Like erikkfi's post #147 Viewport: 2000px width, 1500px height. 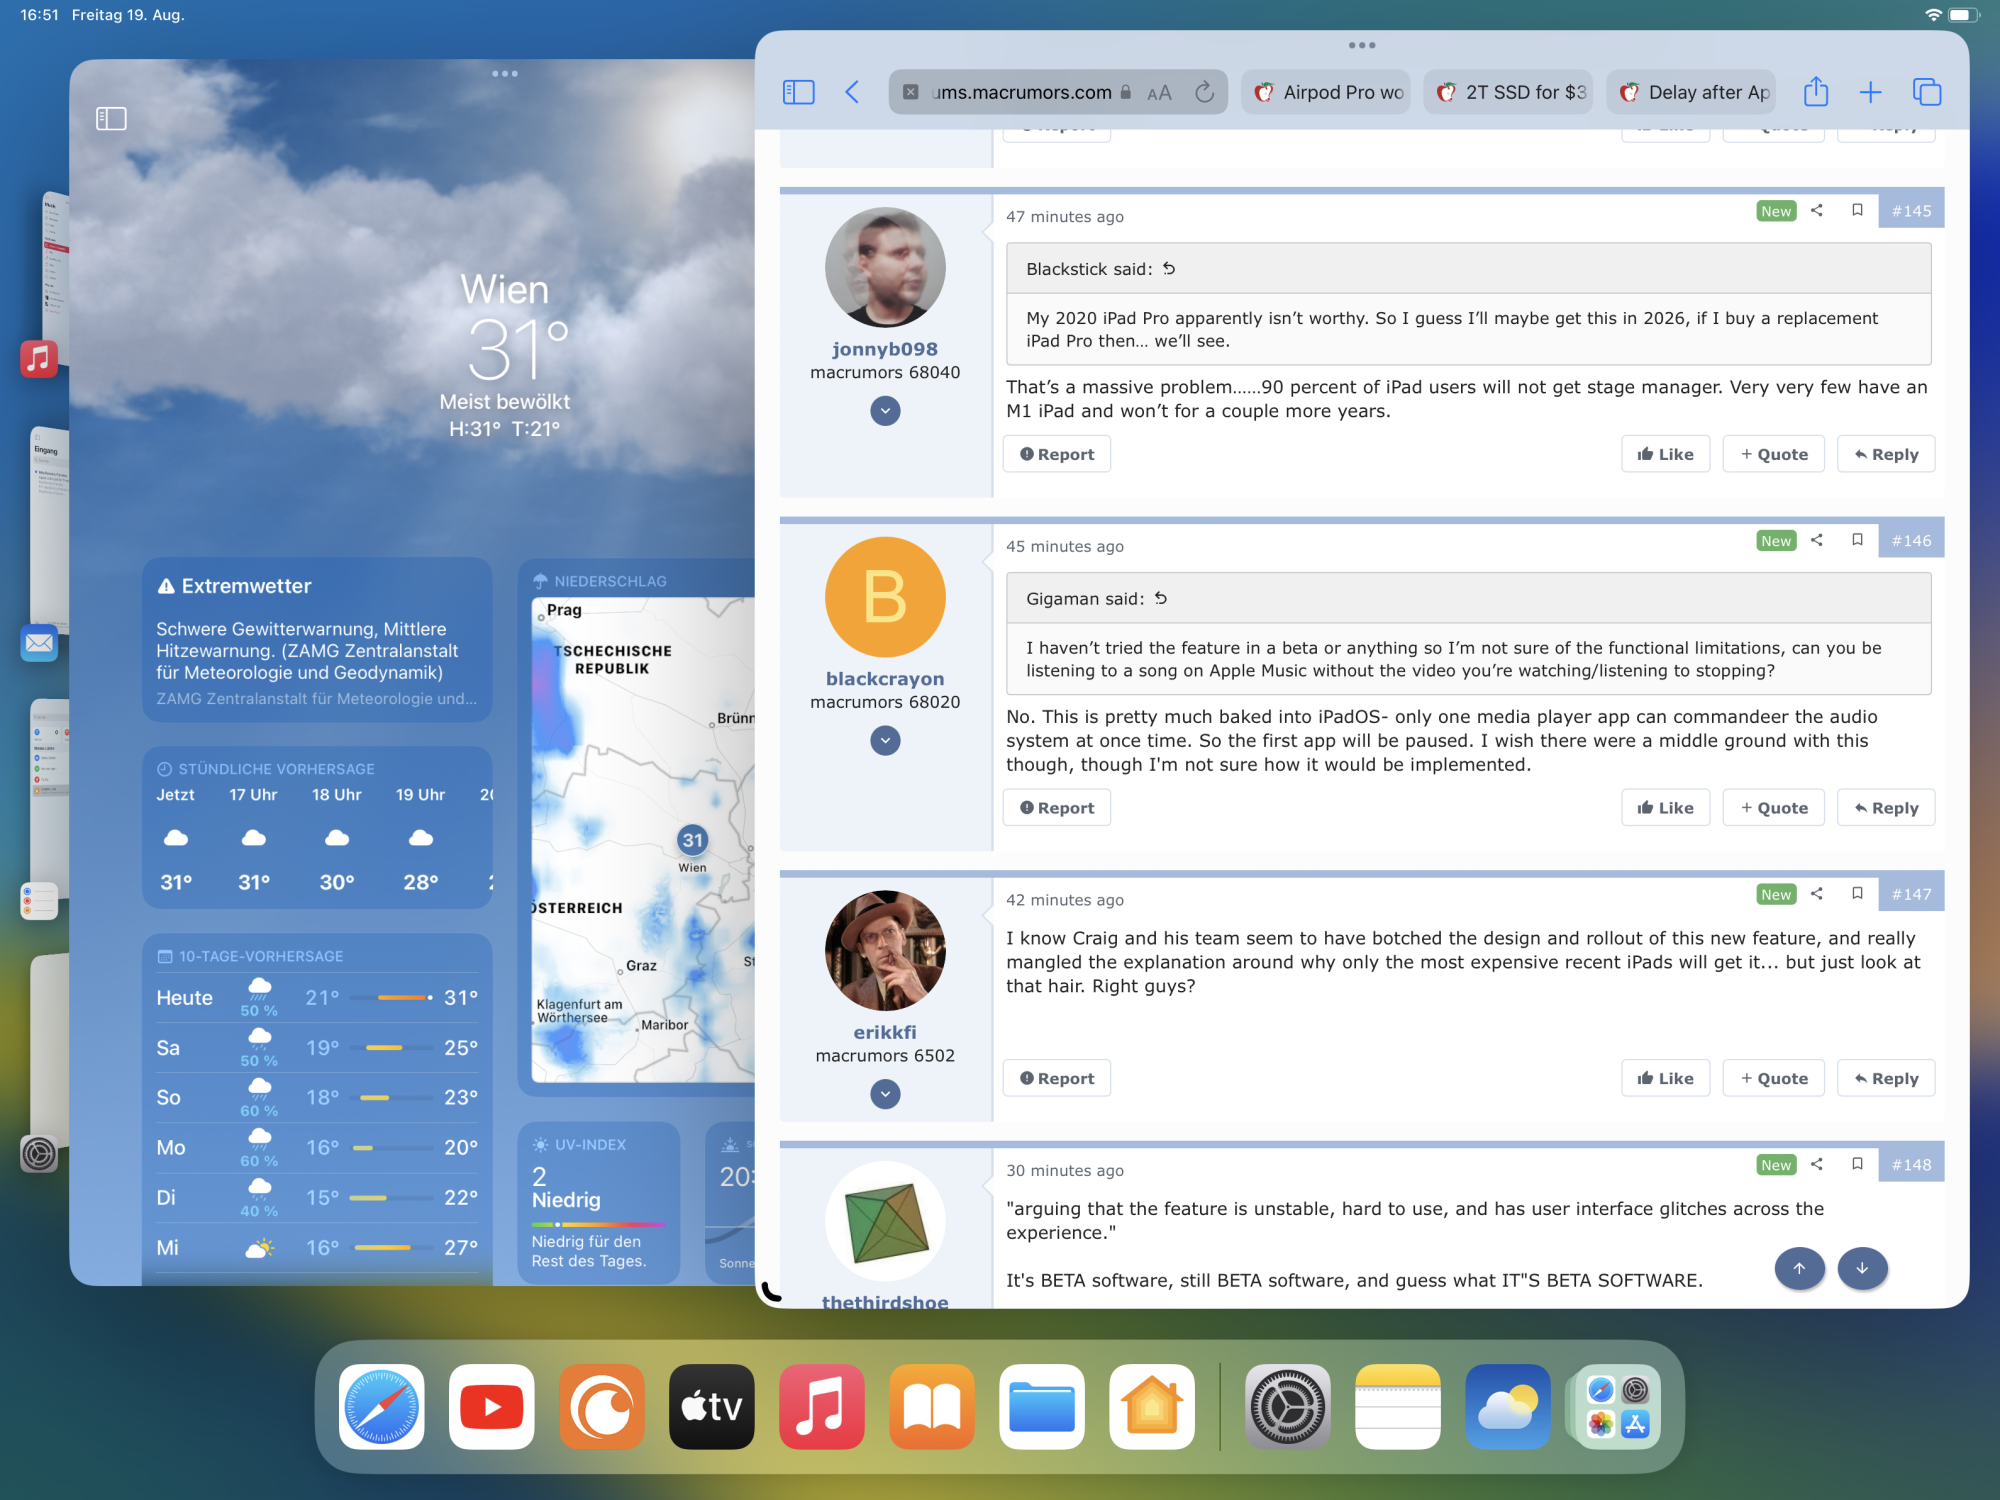point(1665,1078)
